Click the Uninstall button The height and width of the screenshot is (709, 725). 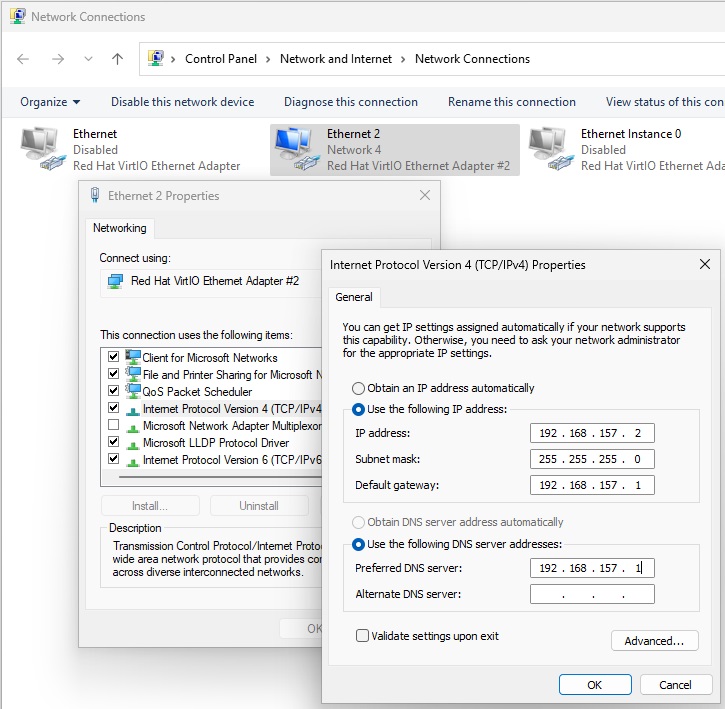coord(259,506)
